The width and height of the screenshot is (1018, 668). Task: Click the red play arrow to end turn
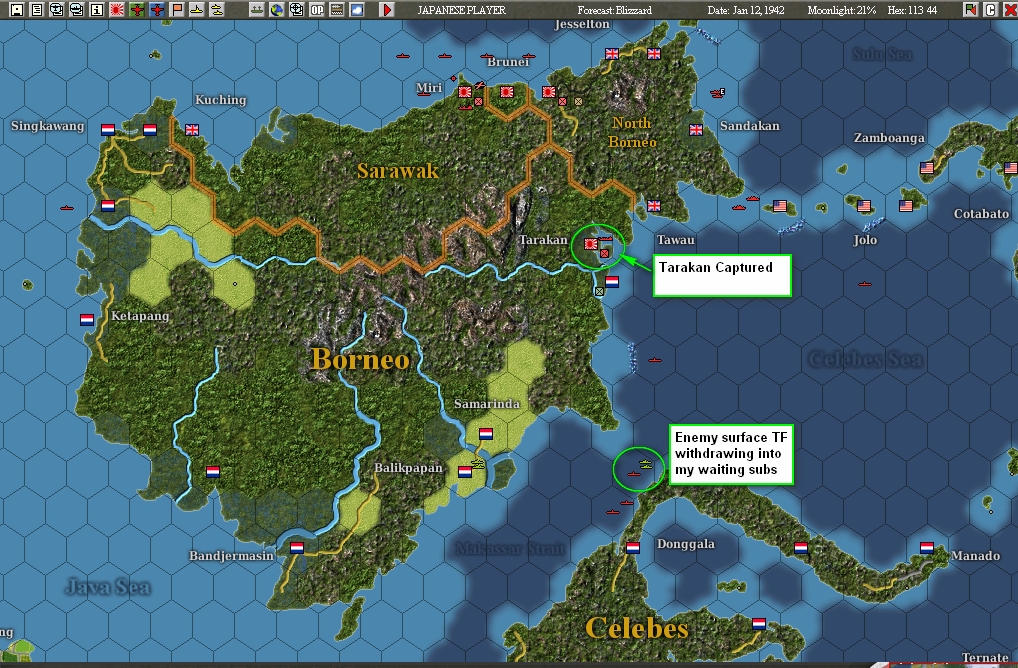coord(386,10)
